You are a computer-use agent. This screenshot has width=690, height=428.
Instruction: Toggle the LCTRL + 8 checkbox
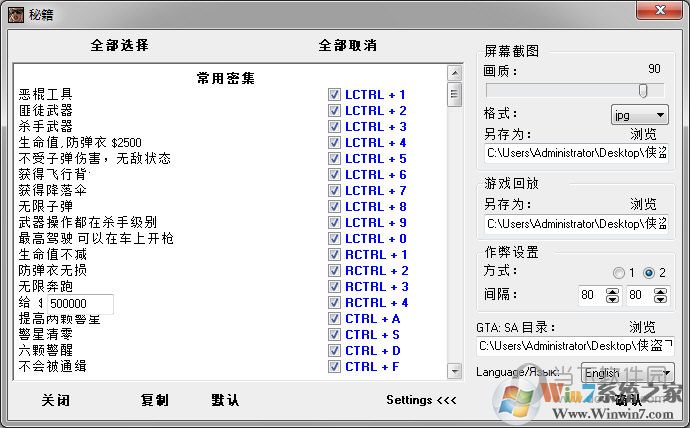point(334,207)
